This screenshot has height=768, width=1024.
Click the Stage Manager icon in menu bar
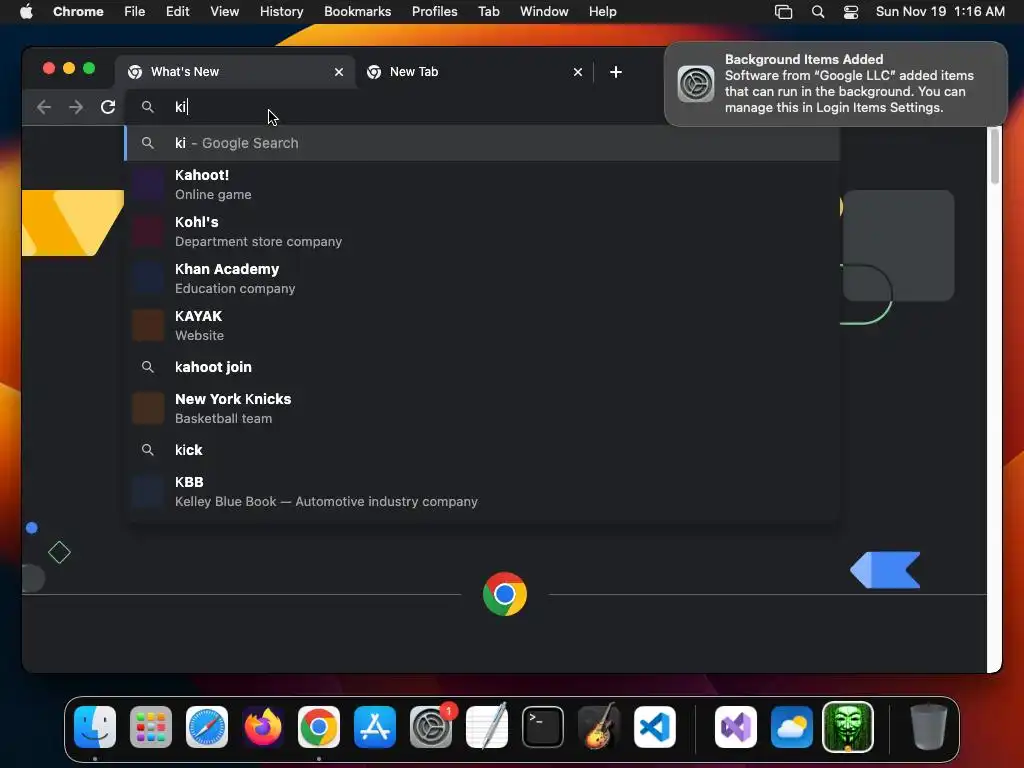pos(783,12)
